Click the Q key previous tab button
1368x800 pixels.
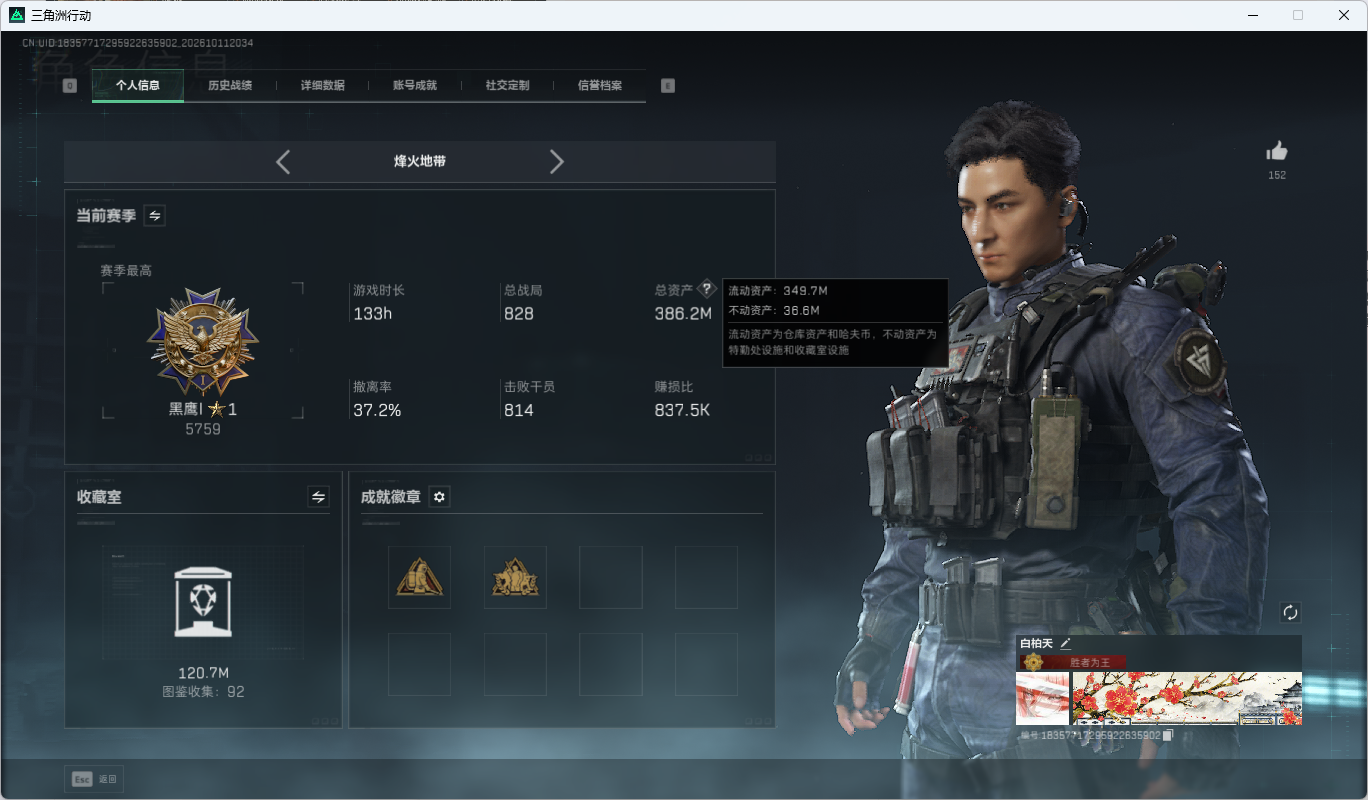coord(69,86)
